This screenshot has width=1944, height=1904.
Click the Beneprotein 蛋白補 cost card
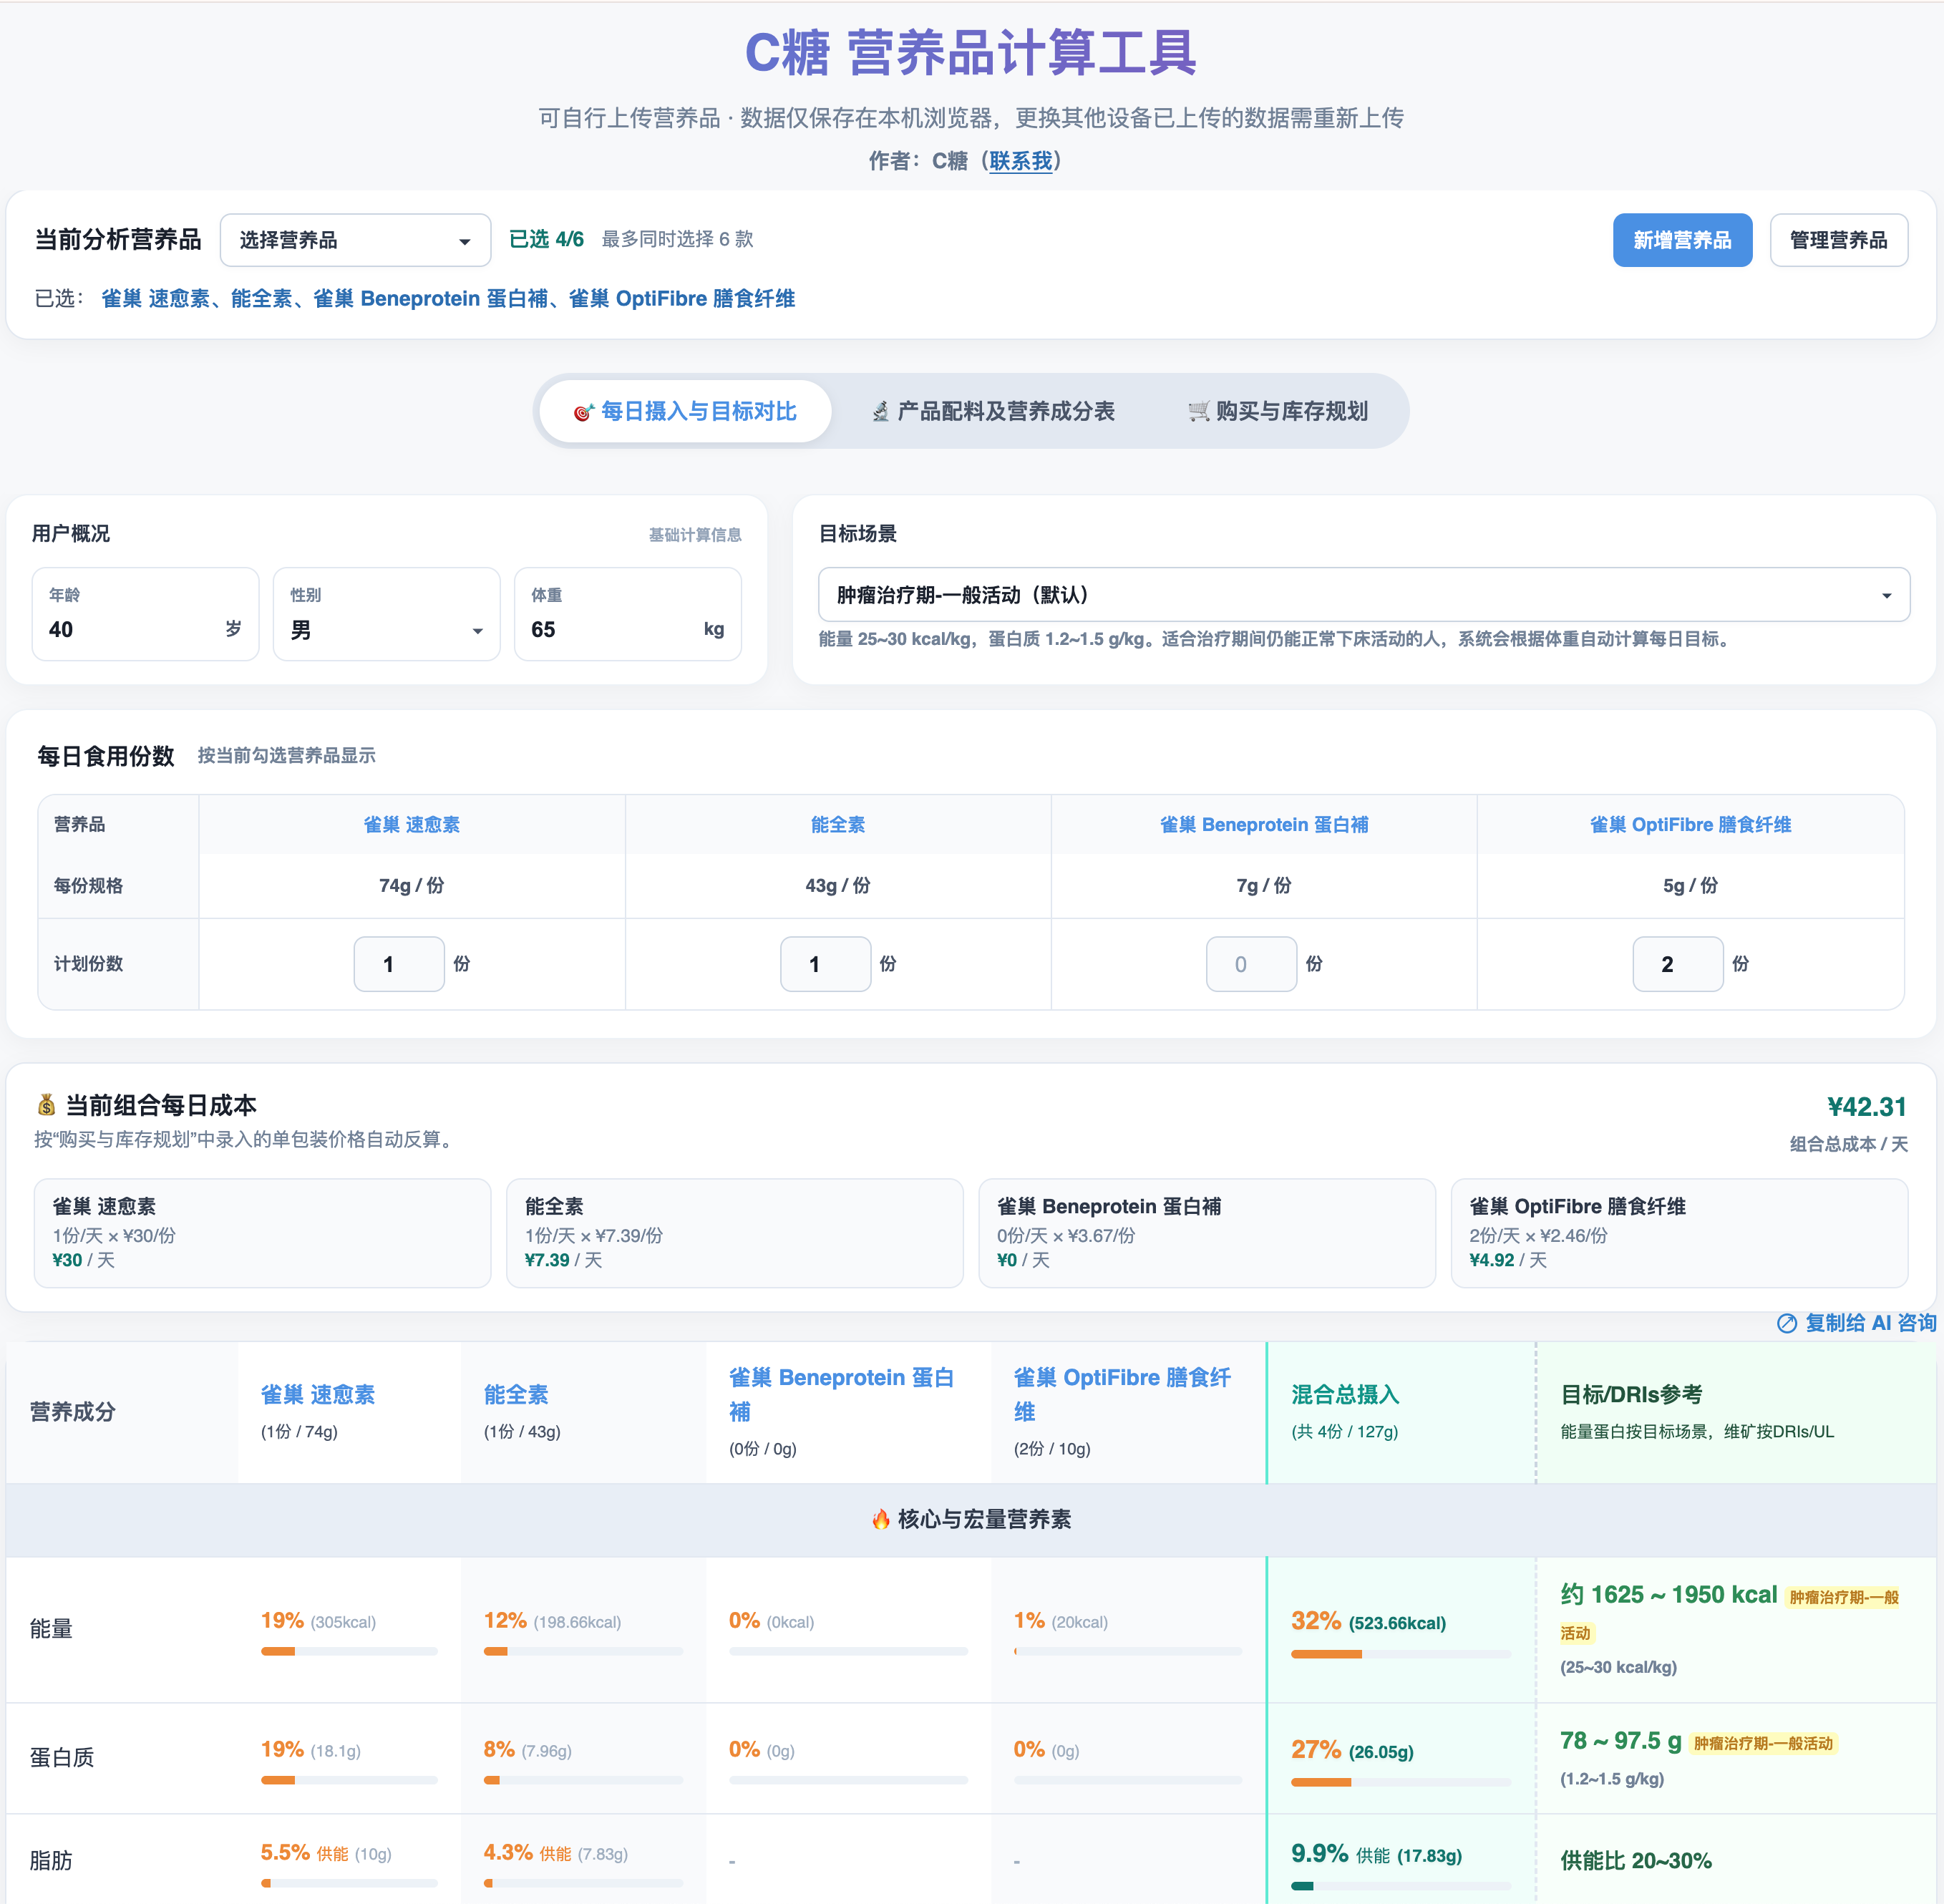coord(1207,1233)
